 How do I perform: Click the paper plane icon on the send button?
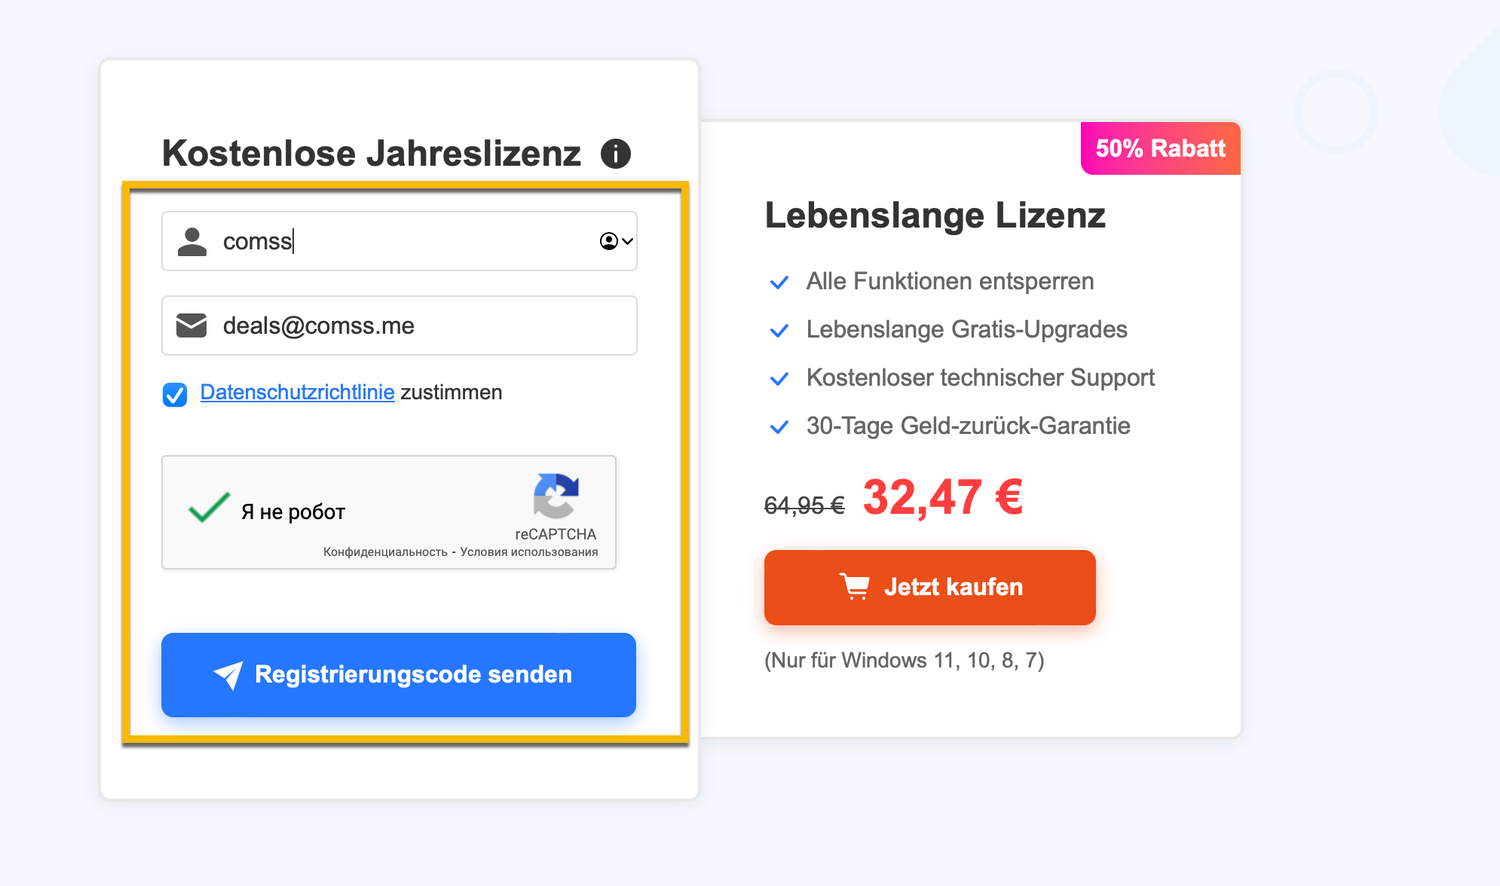click(228, 675)
